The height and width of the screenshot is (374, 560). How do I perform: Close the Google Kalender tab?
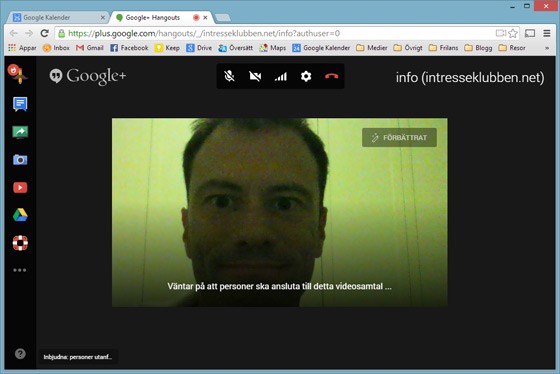tap(103, 18)
